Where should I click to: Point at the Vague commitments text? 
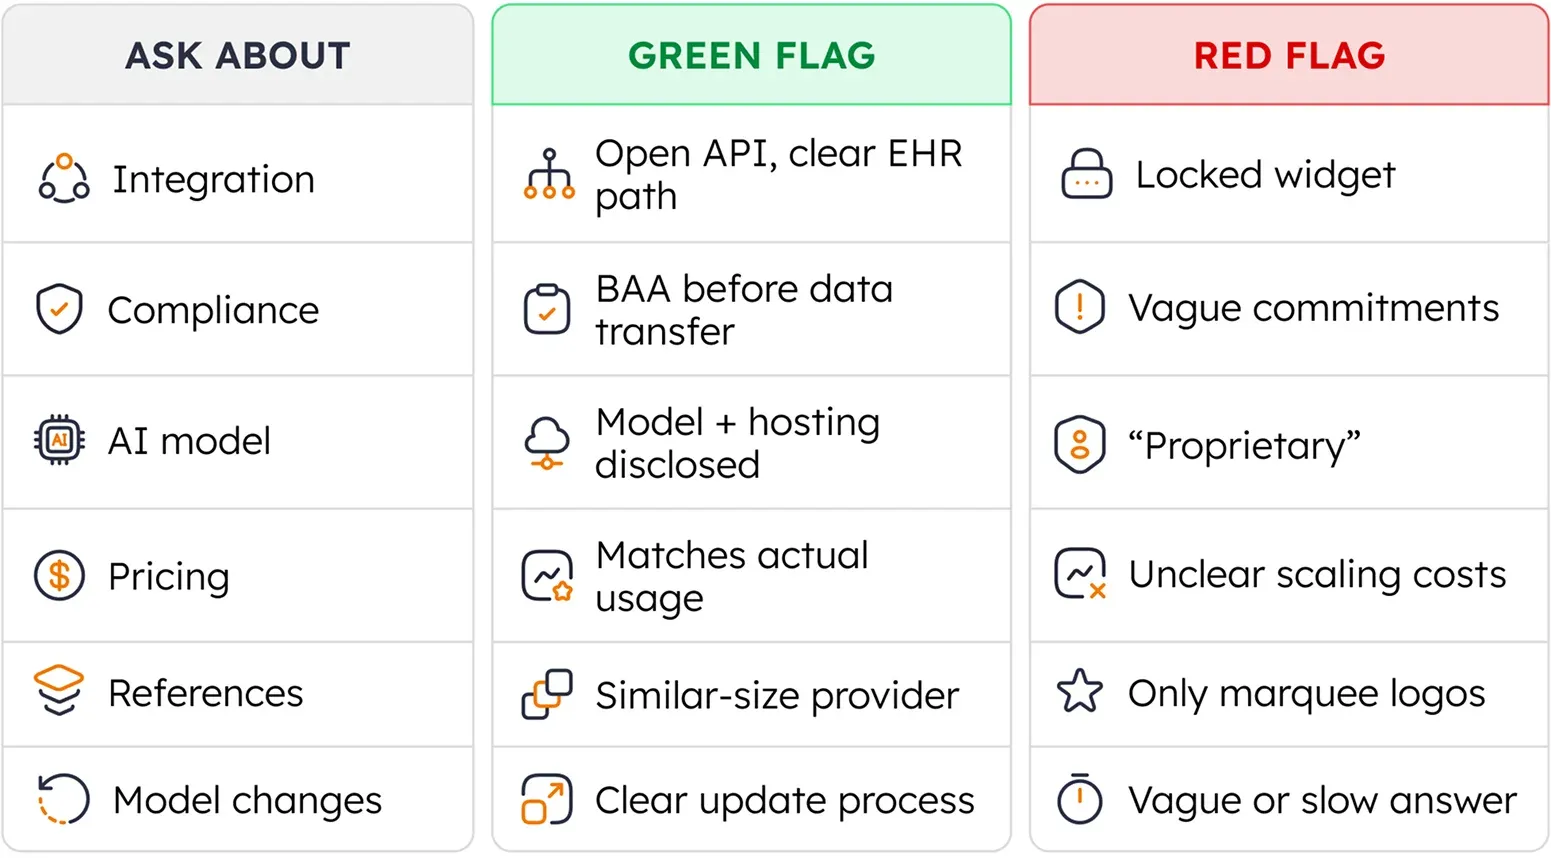point(1314,308)
